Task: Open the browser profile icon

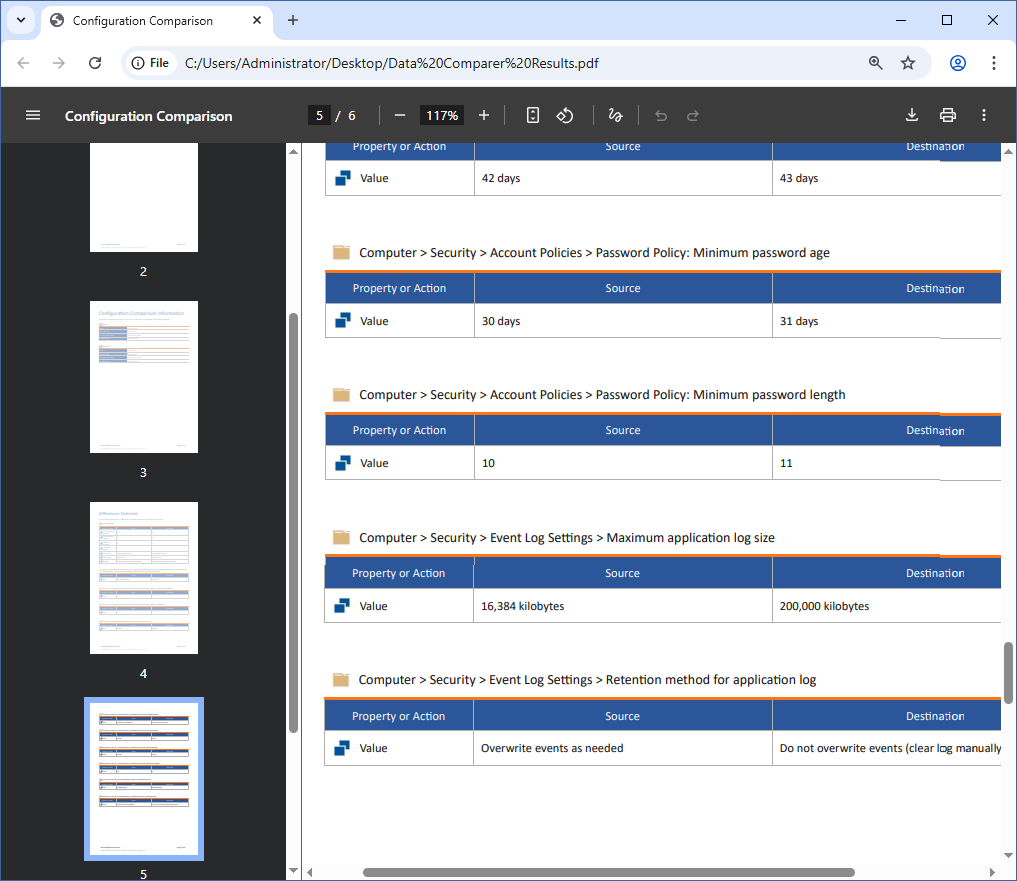Action: pyautogui.click(x=958, y=63)
